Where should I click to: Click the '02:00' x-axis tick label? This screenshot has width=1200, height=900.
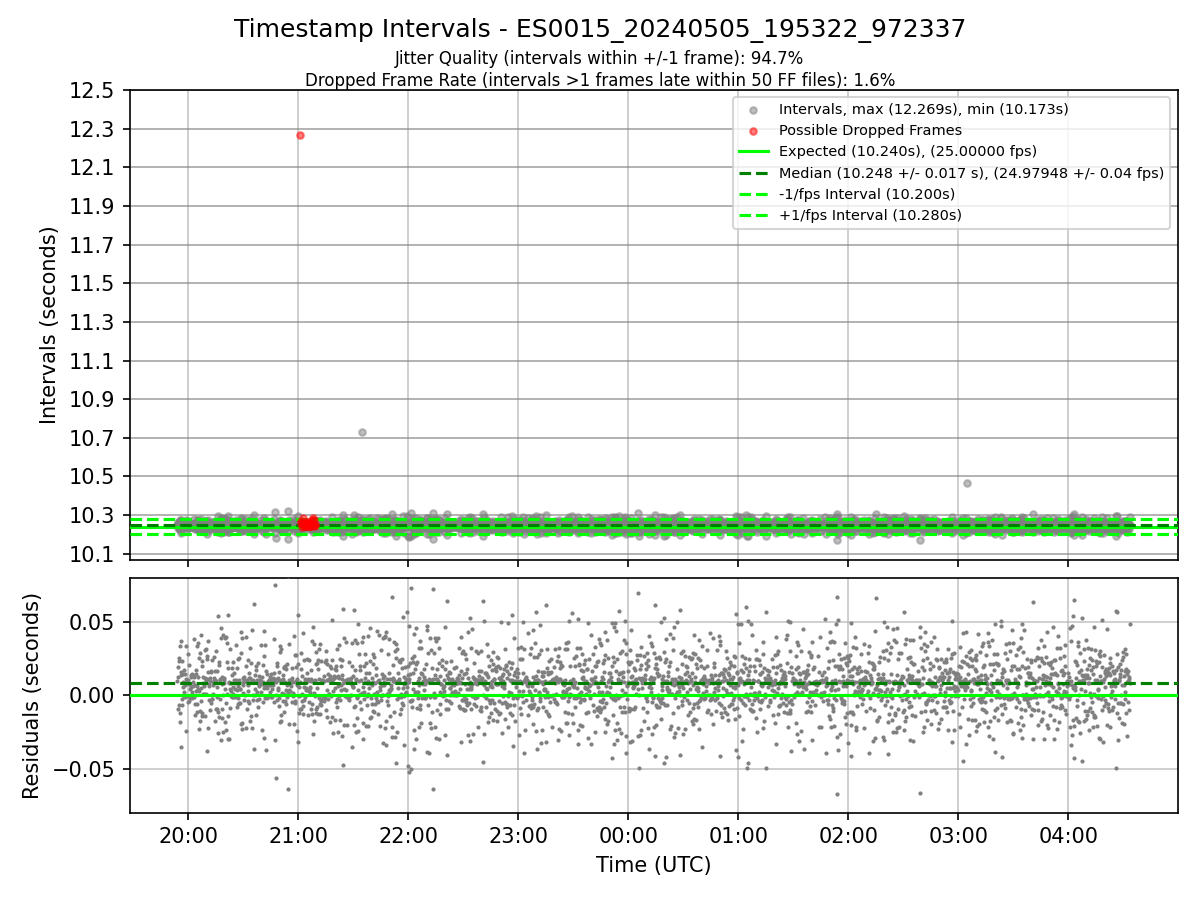coord(848,835)
